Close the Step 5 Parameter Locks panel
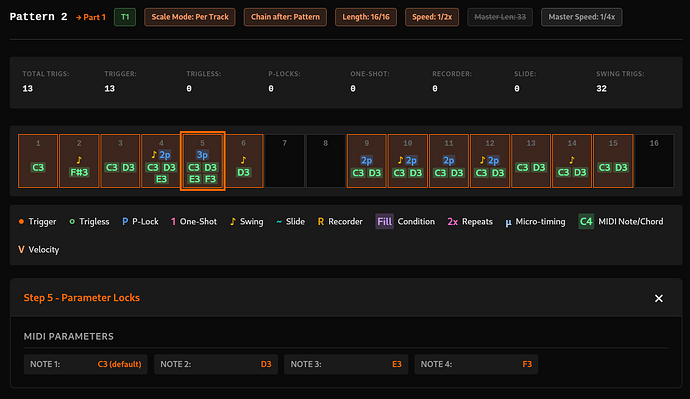Image resolution: width=690 pixels, height=399 pixels. click(x=658, y=298)
